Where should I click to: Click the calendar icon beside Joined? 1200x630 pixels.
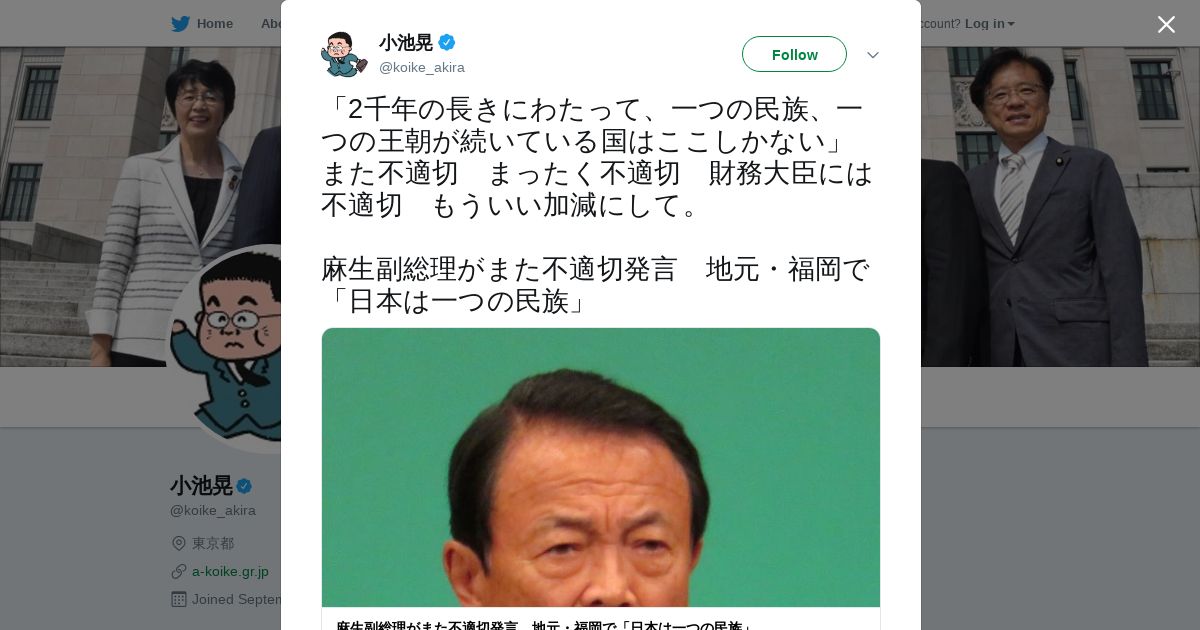[179, 599]
